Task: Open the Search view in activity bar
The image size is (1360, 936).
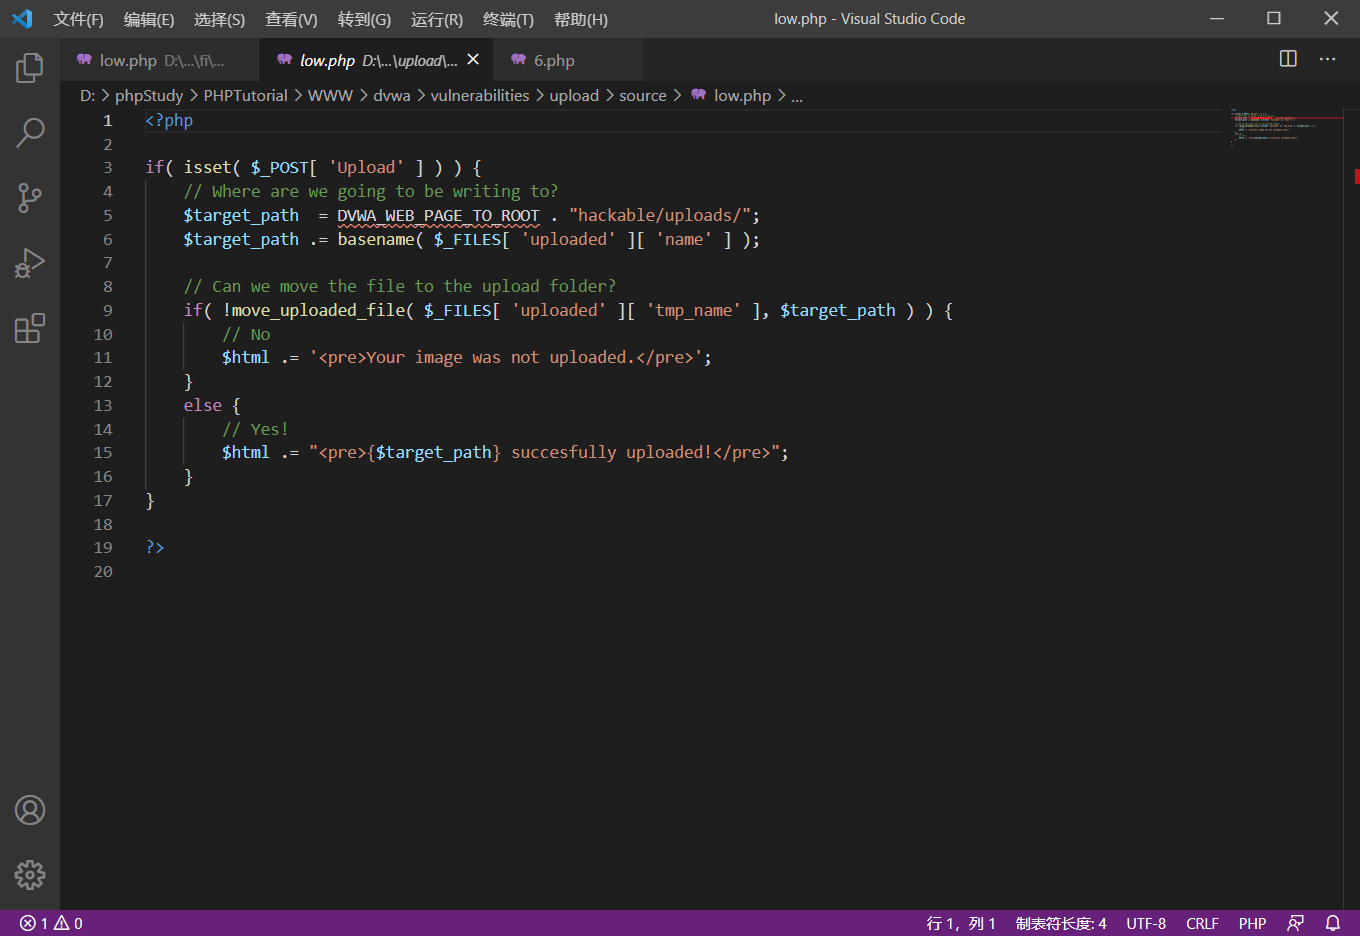Action: point(30,132)
